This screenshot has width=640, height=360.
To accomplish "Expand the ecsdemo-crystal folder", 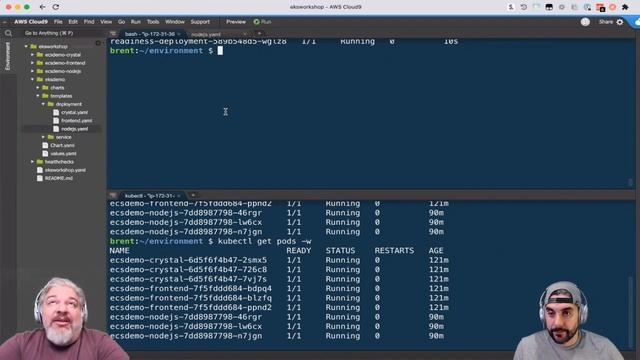I will point(32,55).
